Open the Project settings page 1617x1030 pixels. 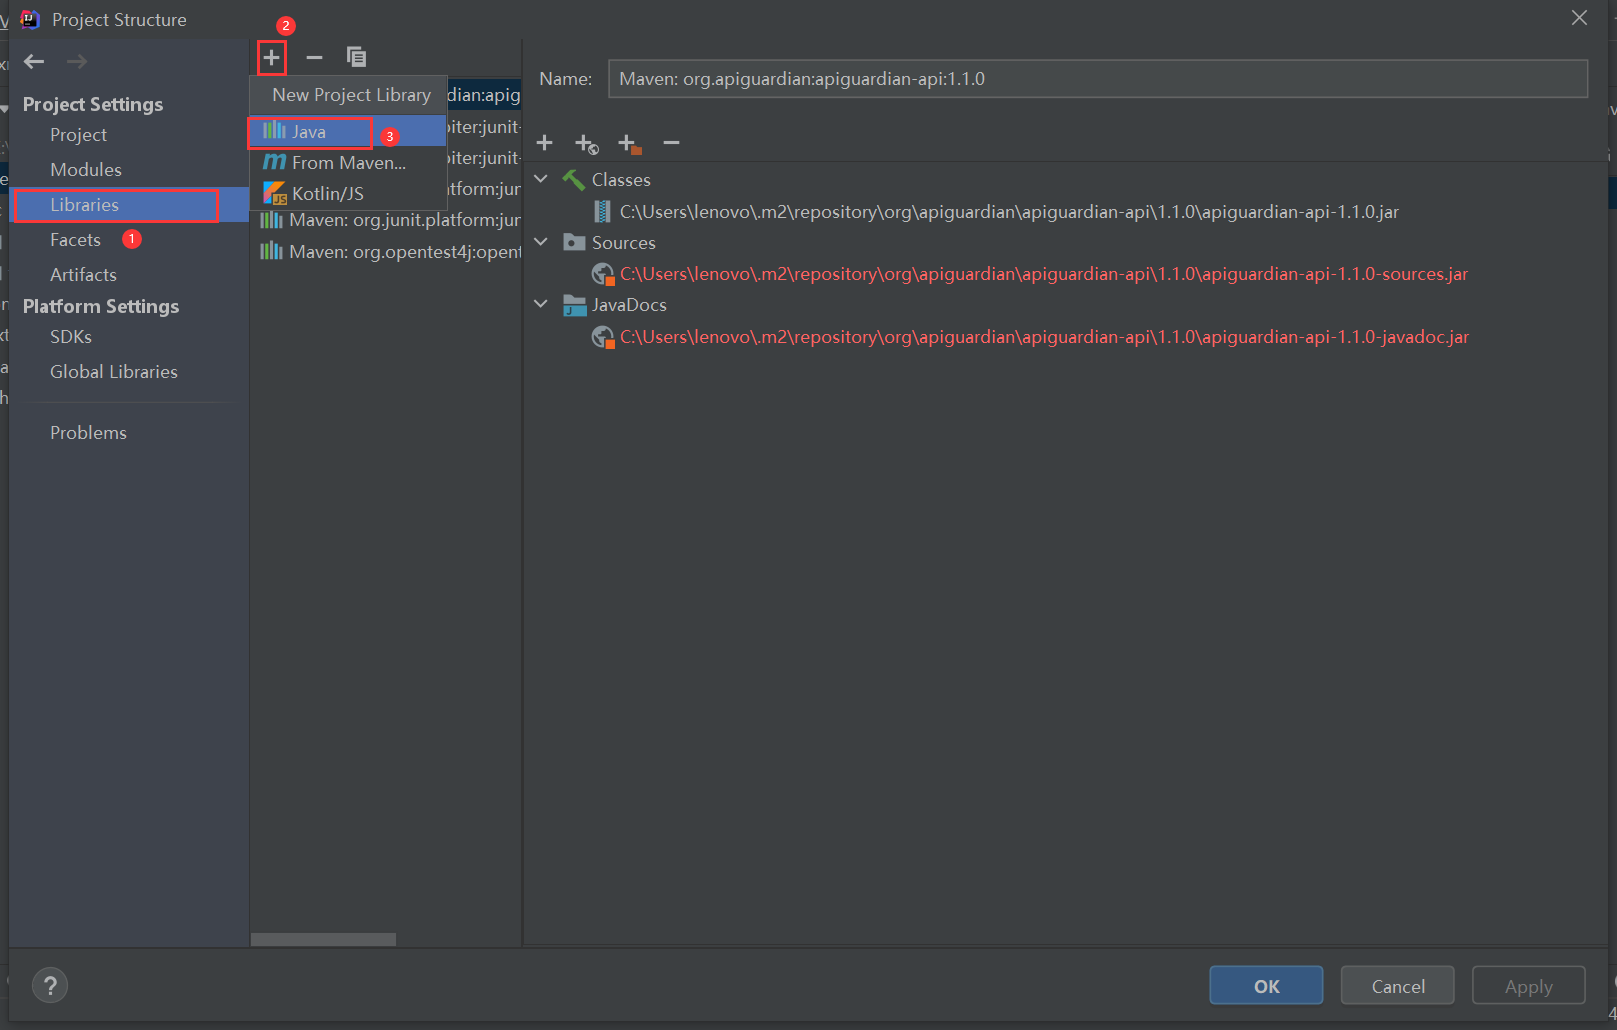coord(78,135)
